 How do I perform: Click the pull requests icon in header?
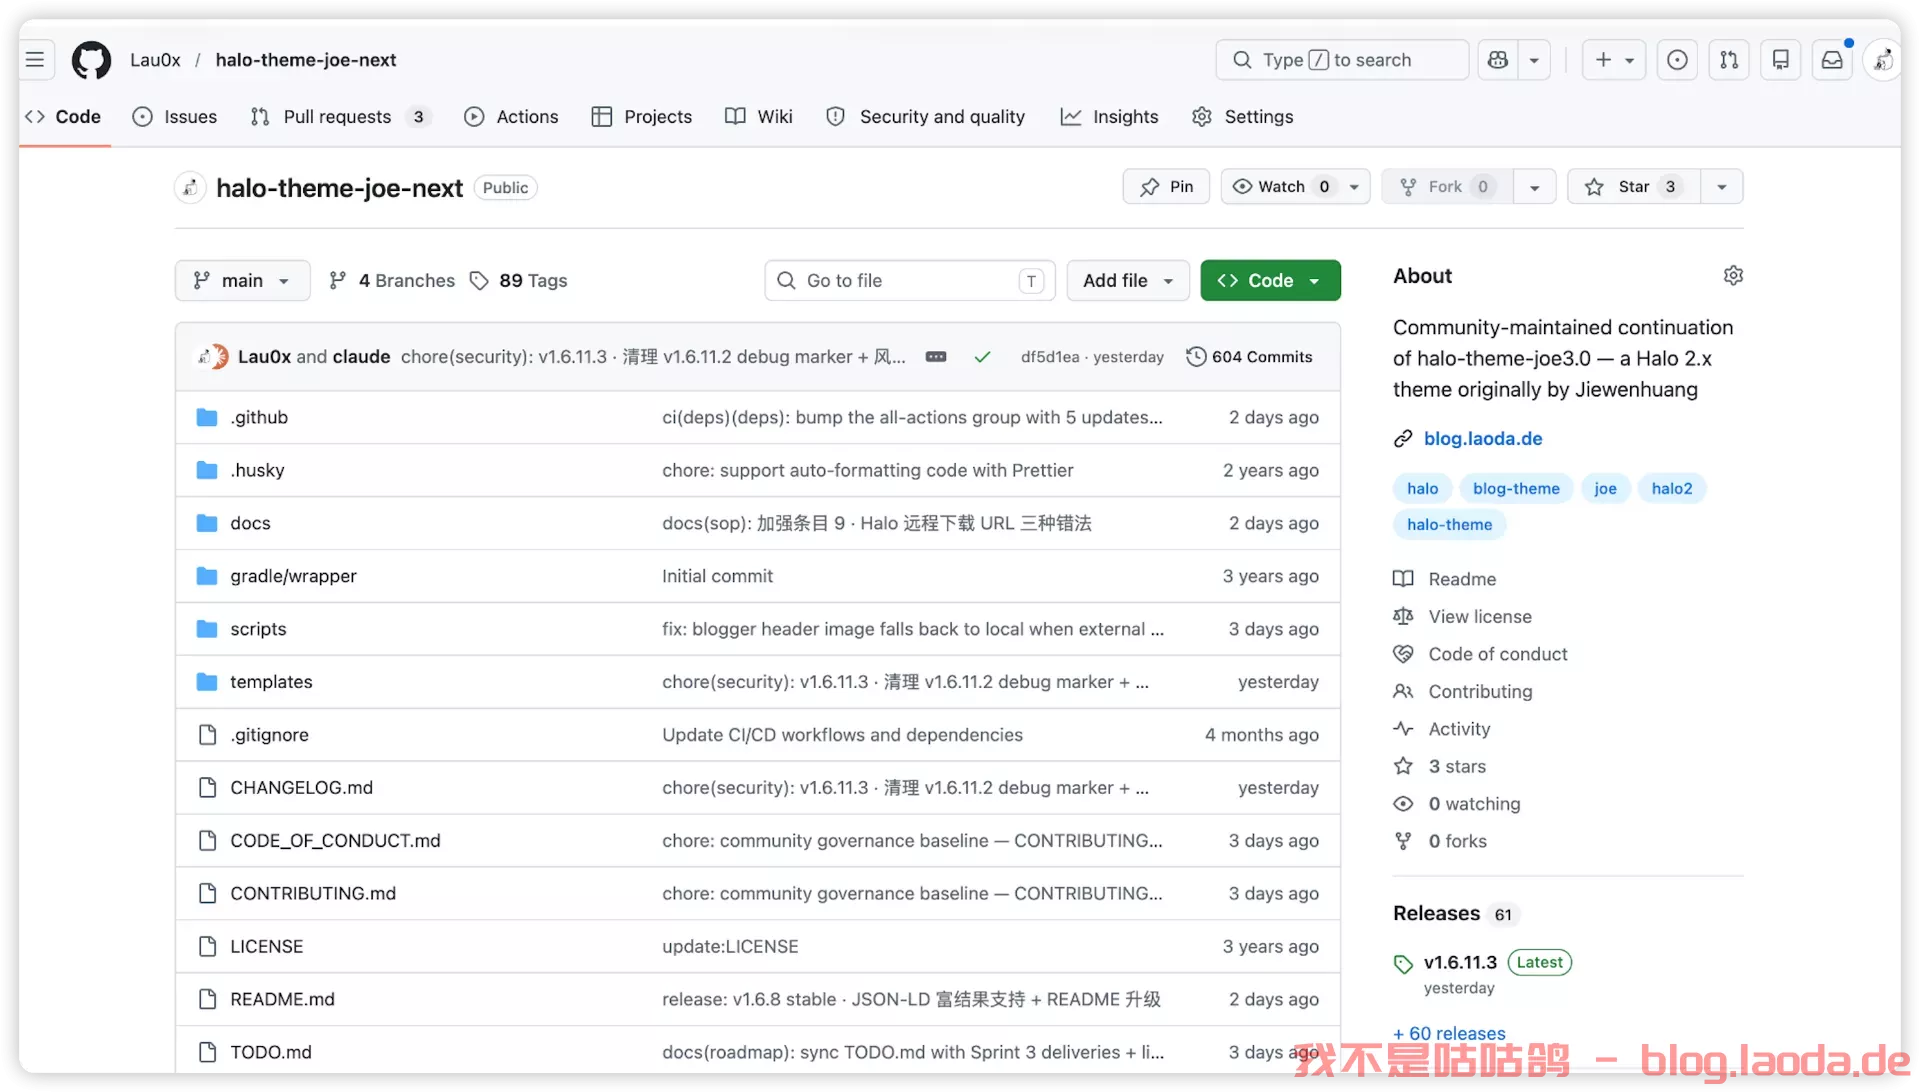coord(1729,60)
